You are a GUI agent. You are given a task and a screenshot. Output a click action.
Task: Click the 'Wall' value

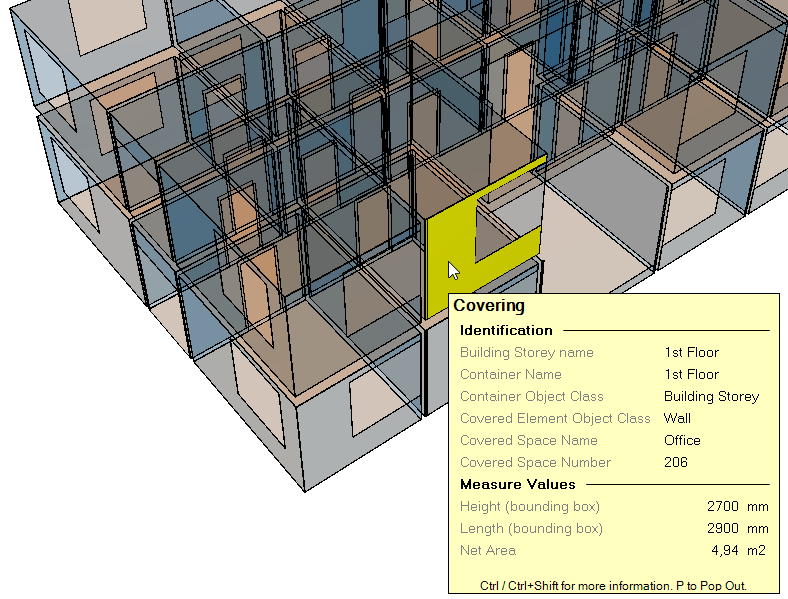(x=677, y=418)
